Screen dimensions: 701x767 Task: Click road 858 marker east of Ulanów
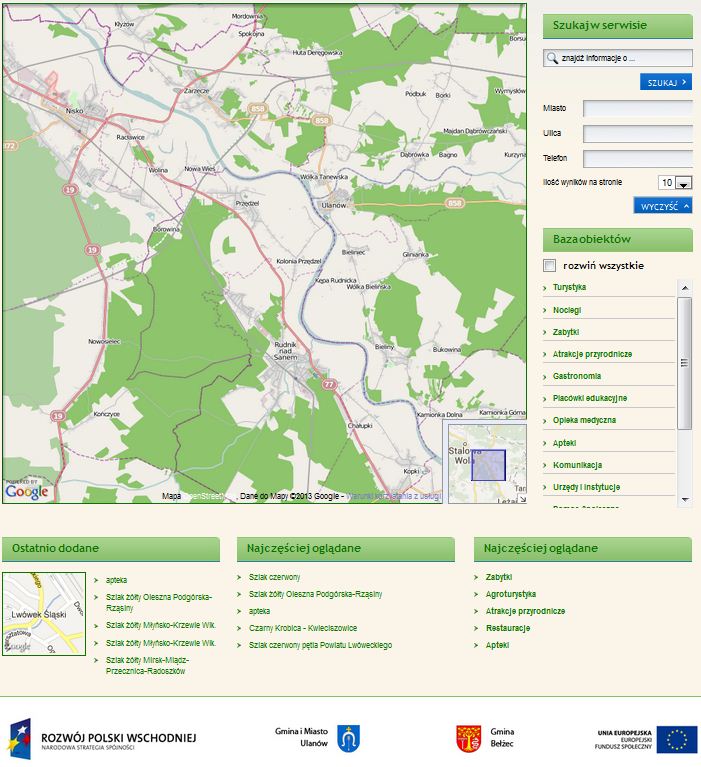tap(454, 203)
